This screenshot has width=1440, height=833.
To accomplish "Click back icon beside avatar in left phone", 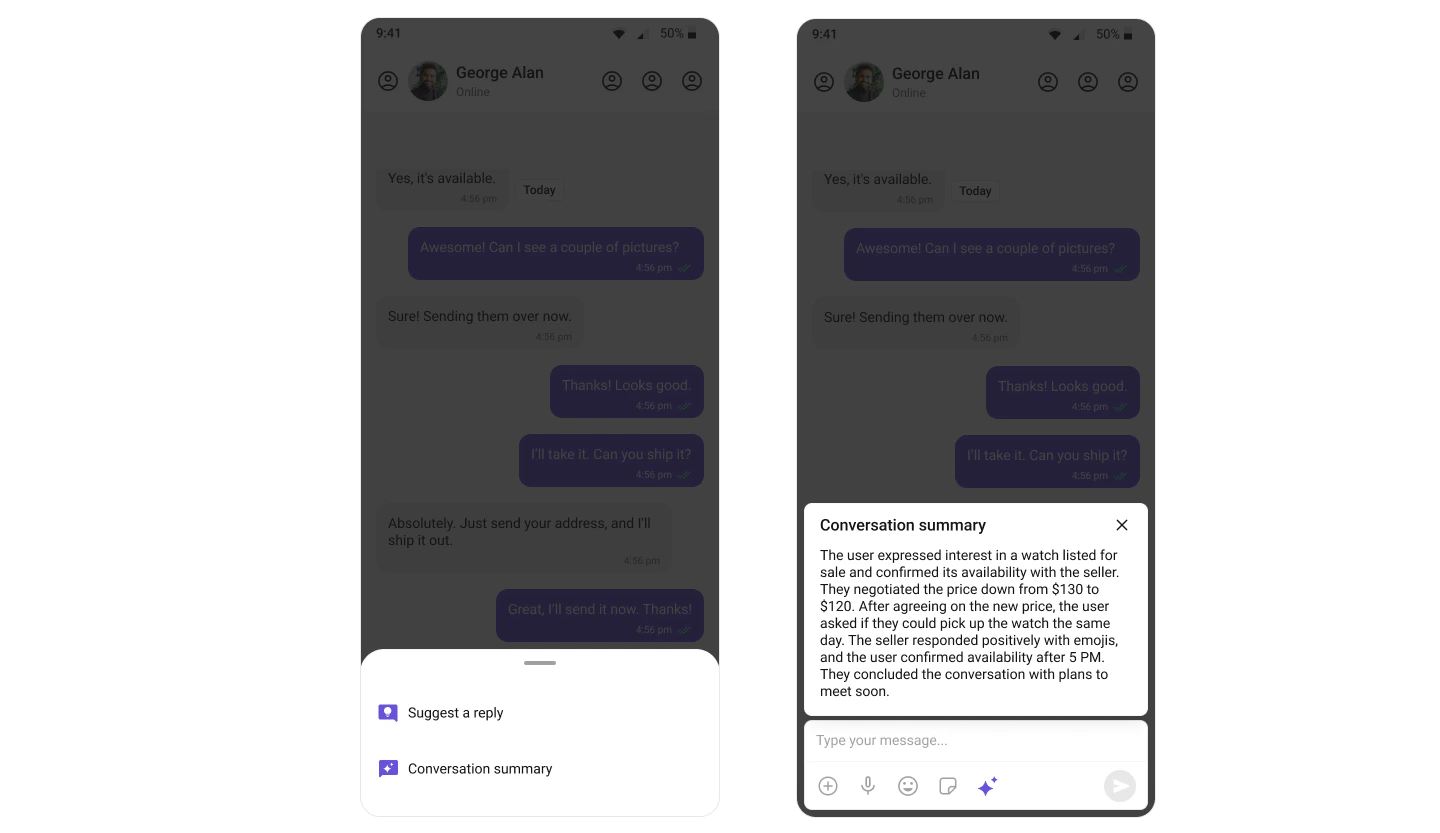I will pyautogui.click(x=388, y=81).
